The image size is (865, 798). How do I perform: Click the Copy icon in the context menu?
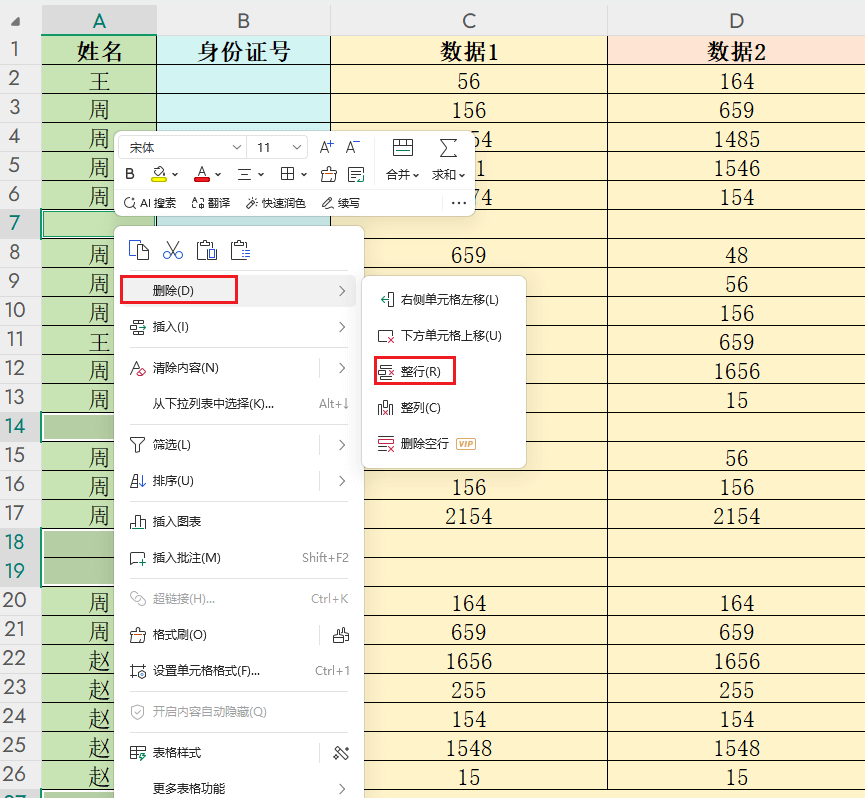pyautogui.click(x=141, y=249)
